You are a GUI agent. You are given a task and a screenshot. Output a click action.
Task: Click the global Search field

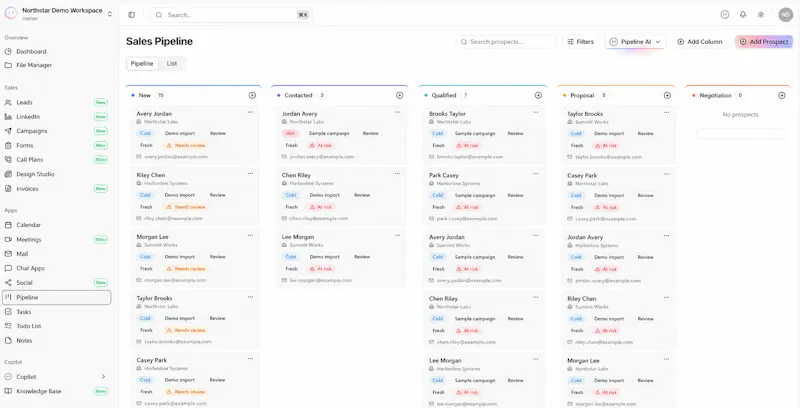(231, 15)
